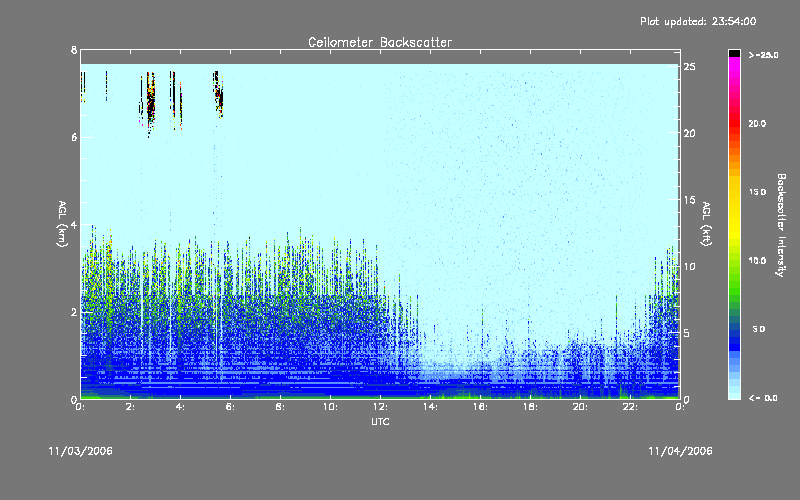The height and width of the screenshot is (500, 800).
Task: Click the '2:' hour label on UTC axis
Action: [x=131, y=407]
